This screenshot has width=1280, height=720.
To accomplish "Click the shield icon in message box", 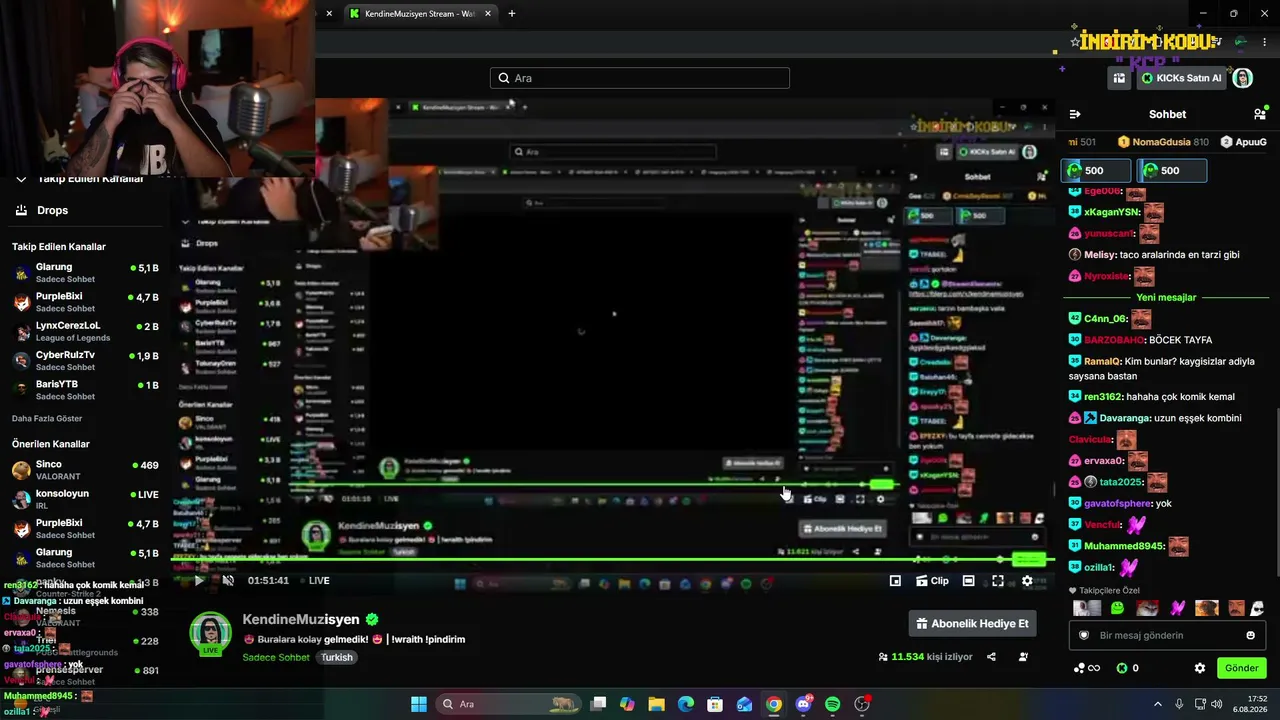I will click(x=1083, y=635).
